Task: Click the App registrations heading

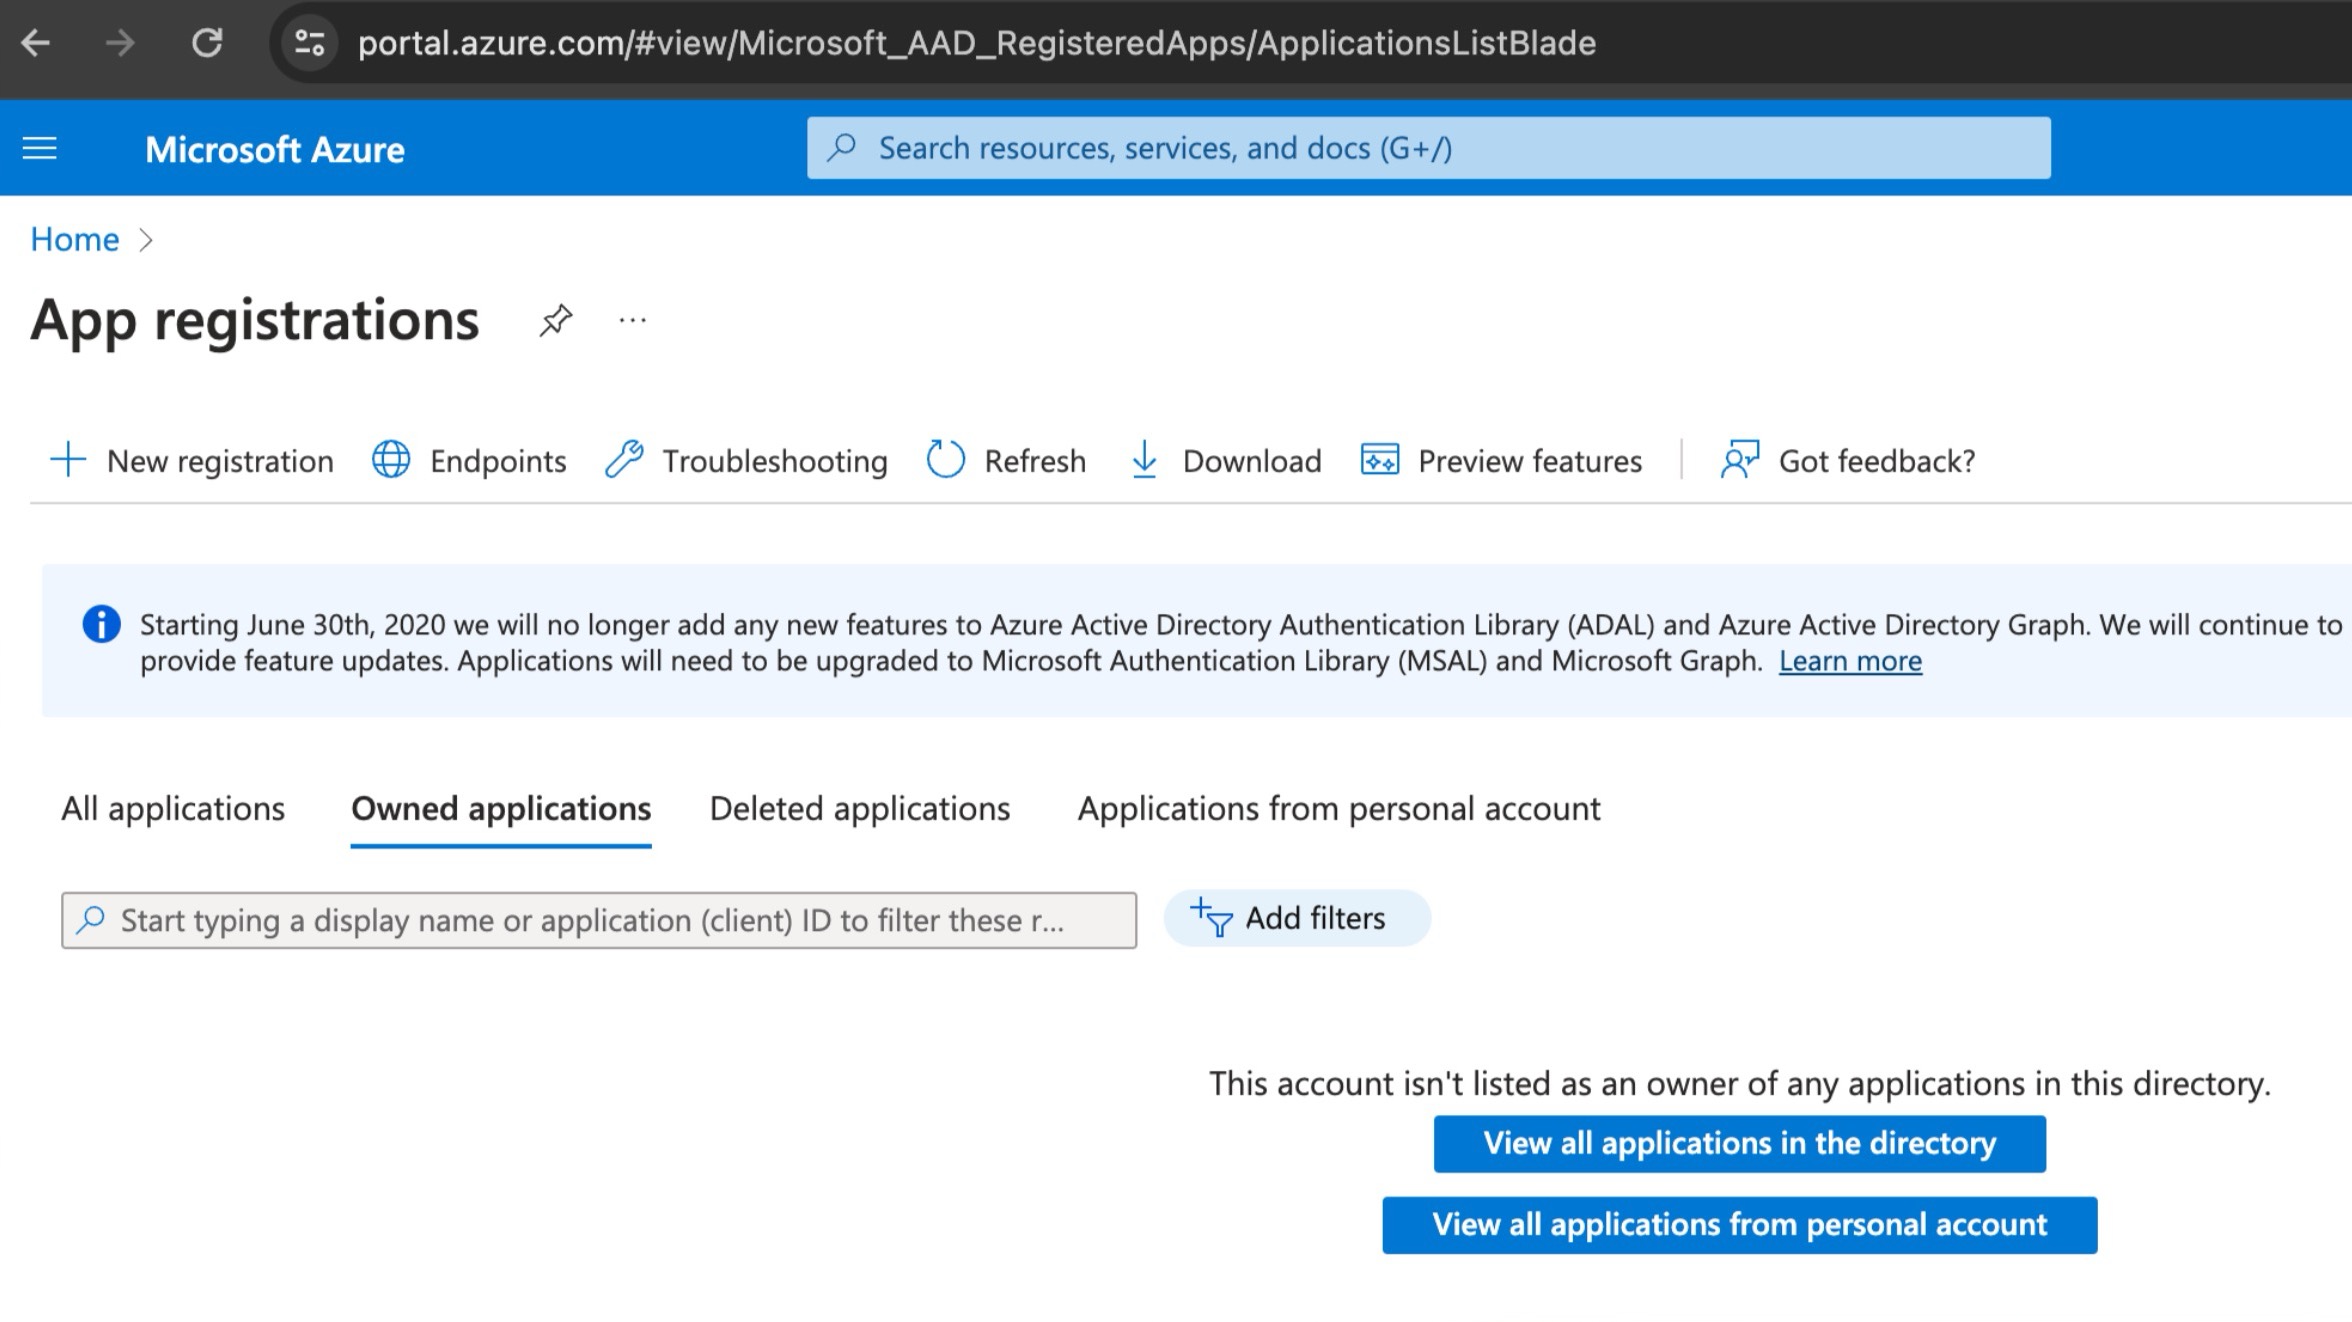Action: 255,321
